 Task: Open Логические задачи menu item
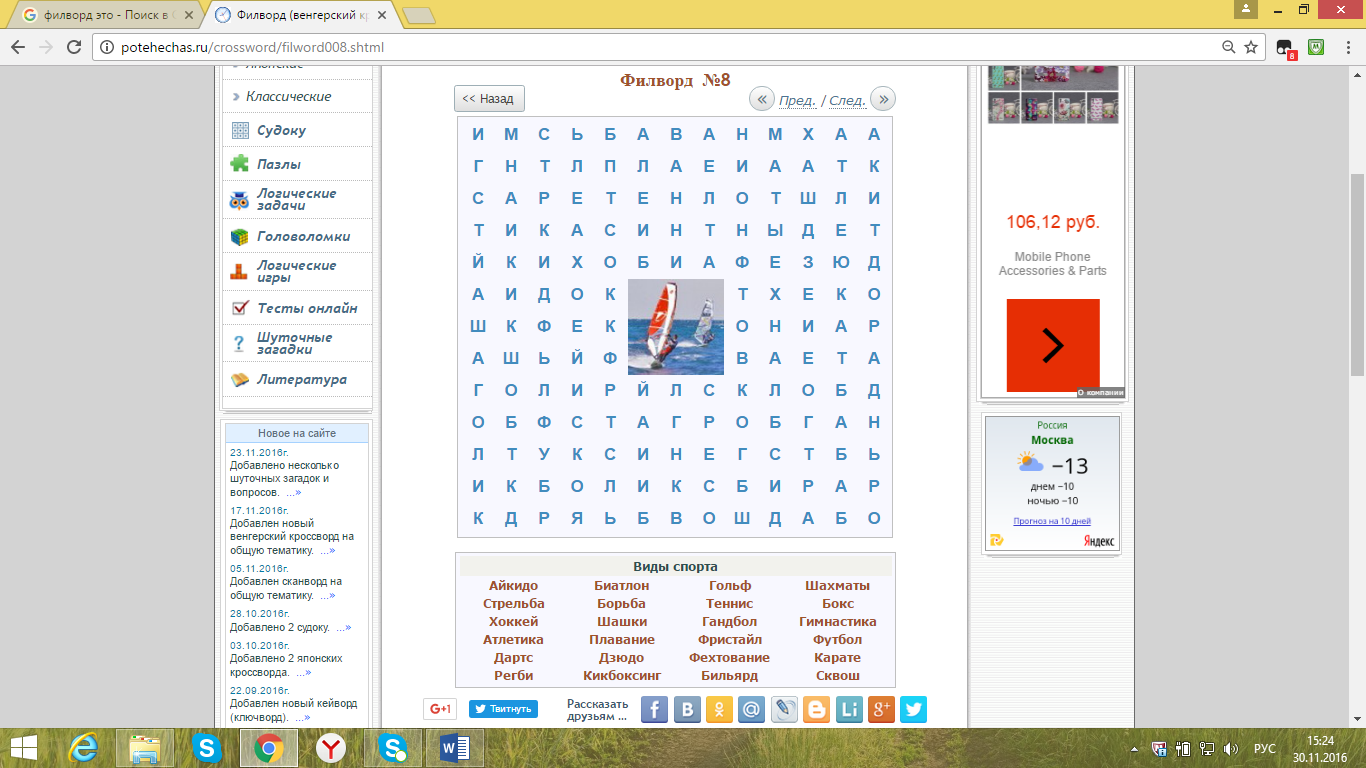click(x=296, y=199)
